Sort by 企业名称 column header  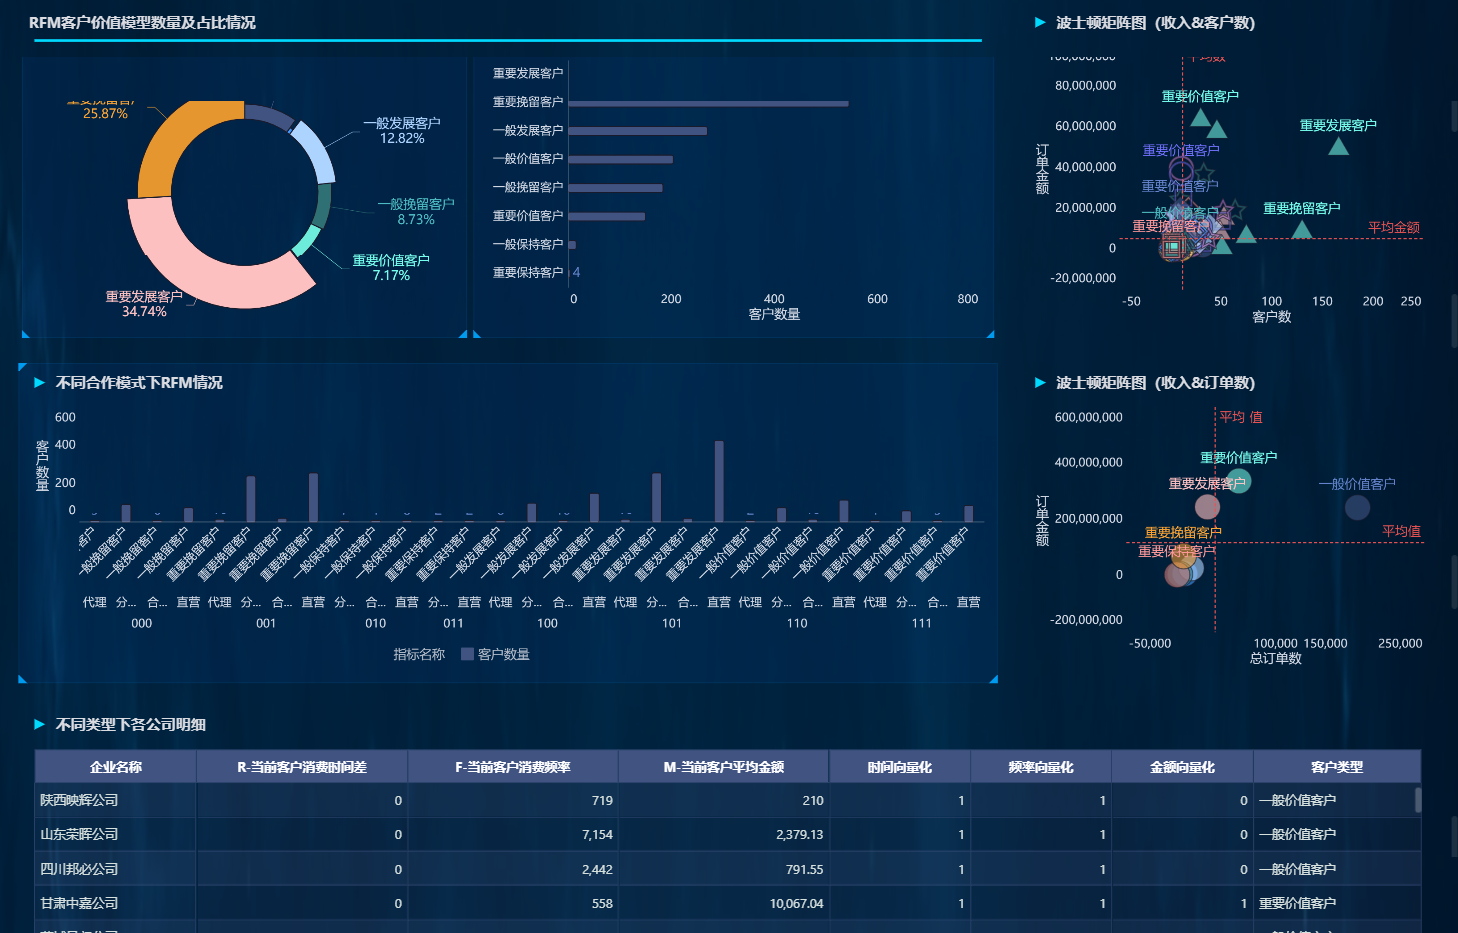coord(116,767)
